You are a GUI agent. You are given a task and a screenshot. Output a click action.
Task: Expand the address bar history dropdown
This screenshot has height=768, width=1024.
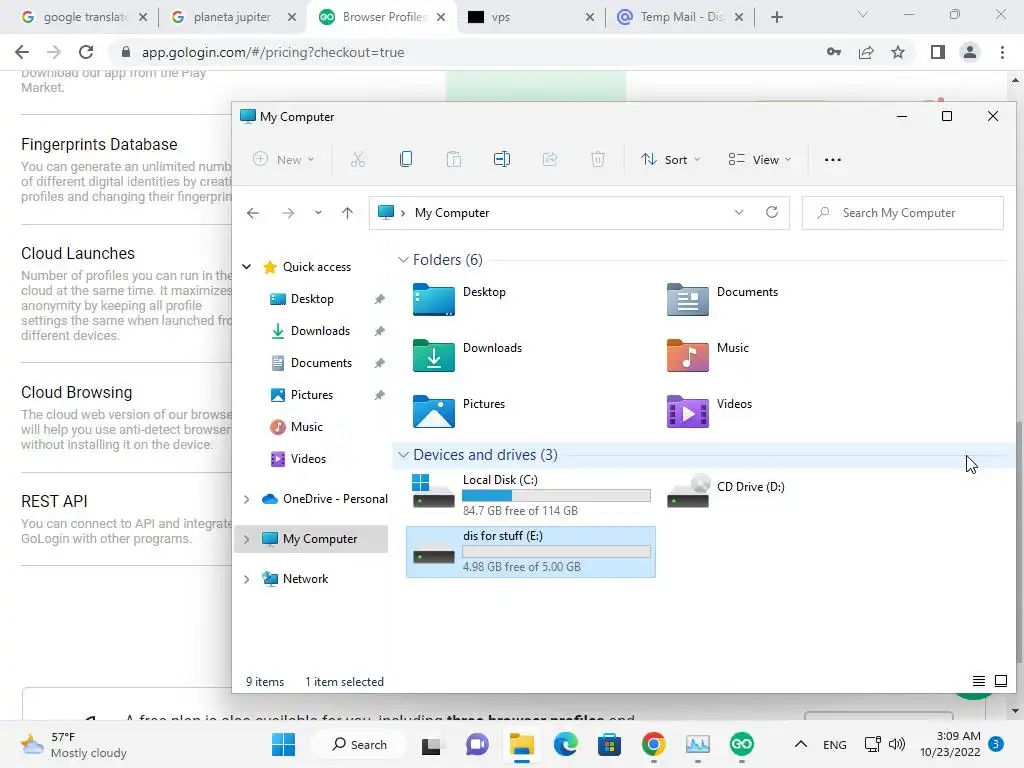point(739,212)
